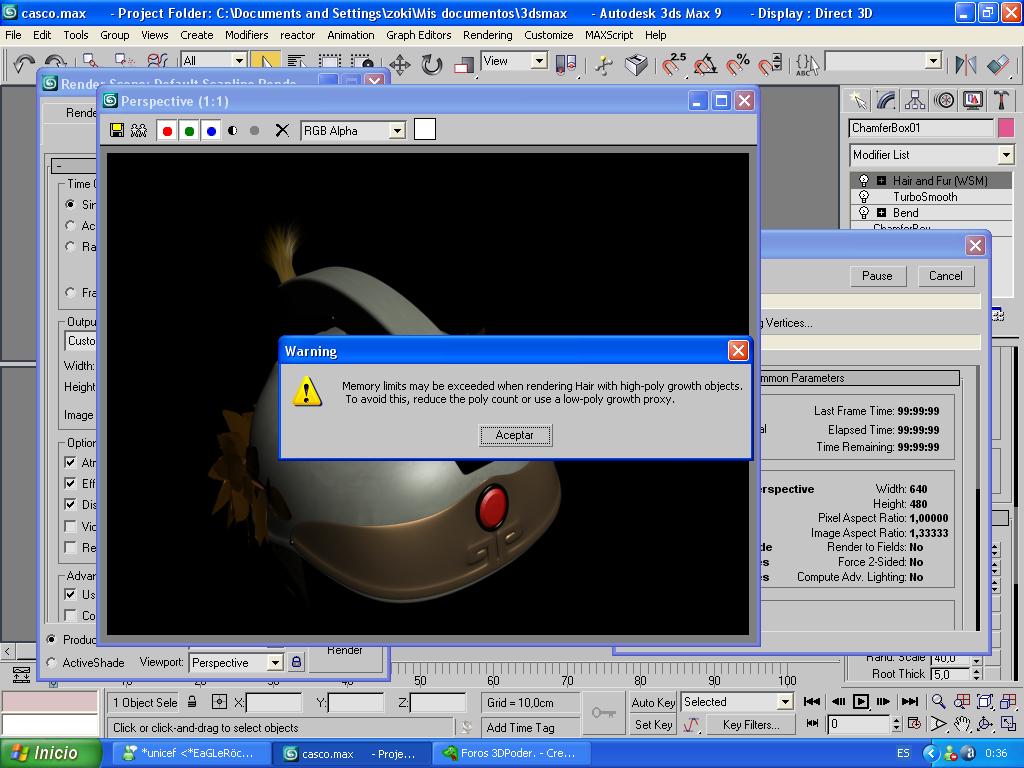This screenshot has width=1024, height=768.
Task: Select the Select and Scale tool
Action: coord(464,64)
